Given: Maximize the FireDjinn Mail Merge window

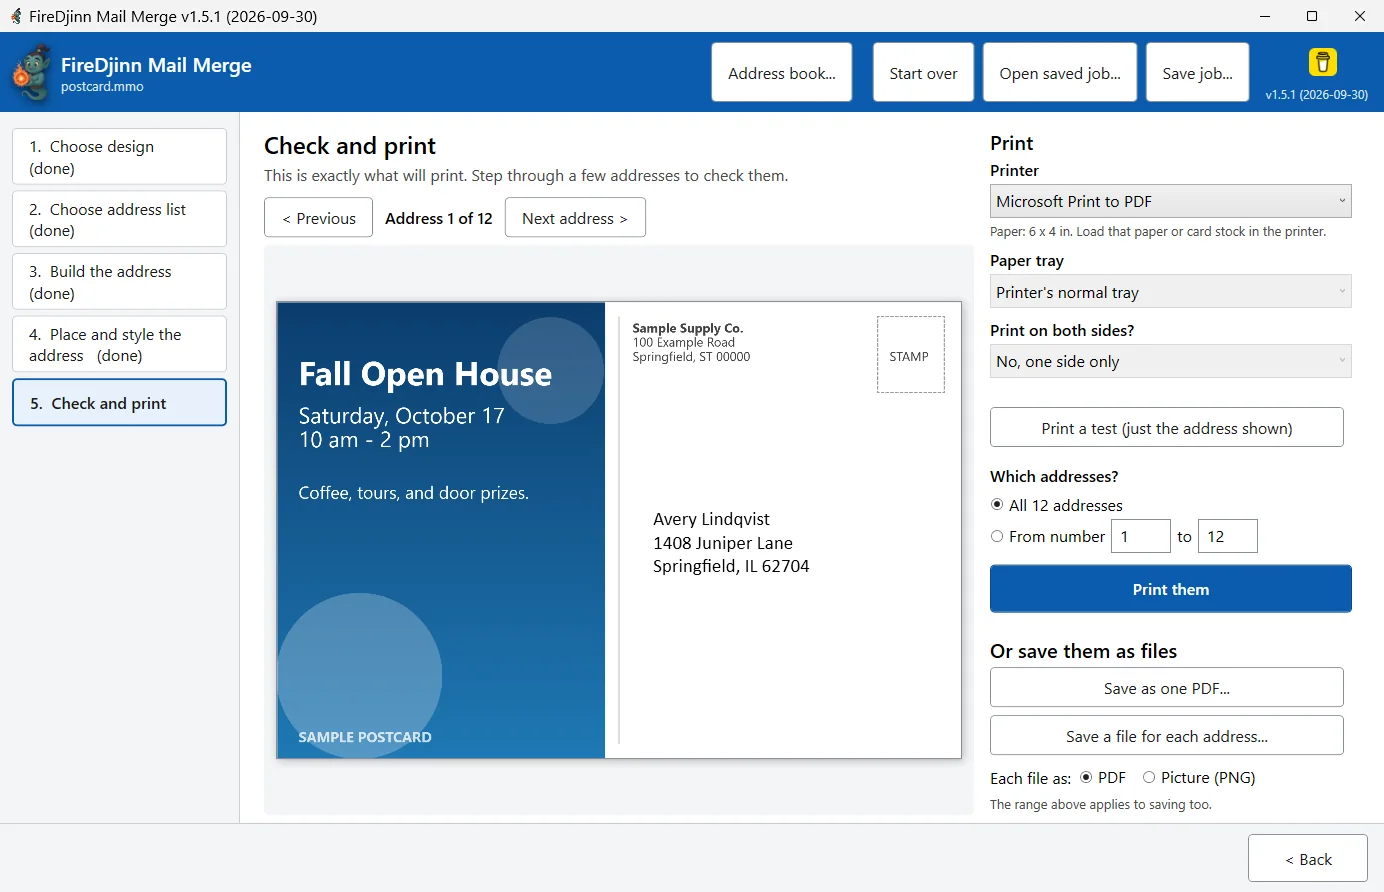Looking at the screenshot, I should [x=1312, y=16].
